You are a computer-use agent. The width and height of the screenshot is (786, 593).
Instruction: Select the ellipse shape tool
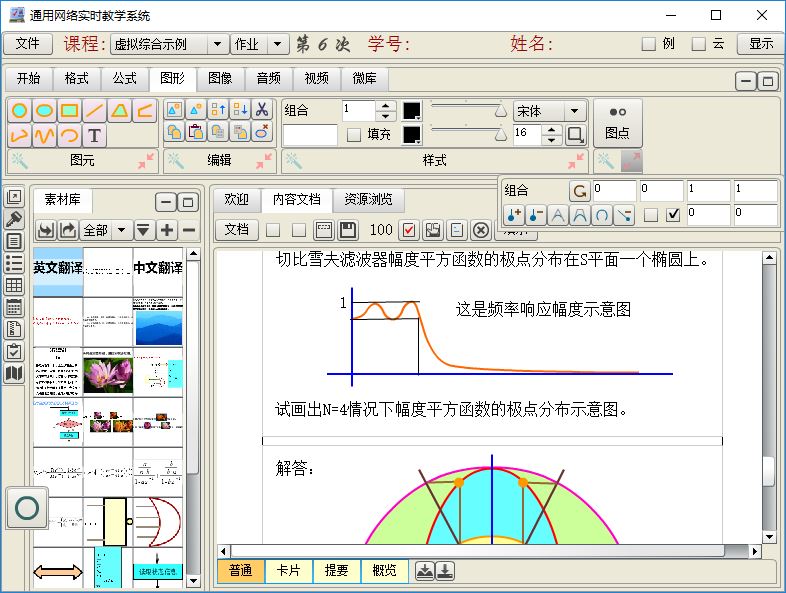(45, 110)
